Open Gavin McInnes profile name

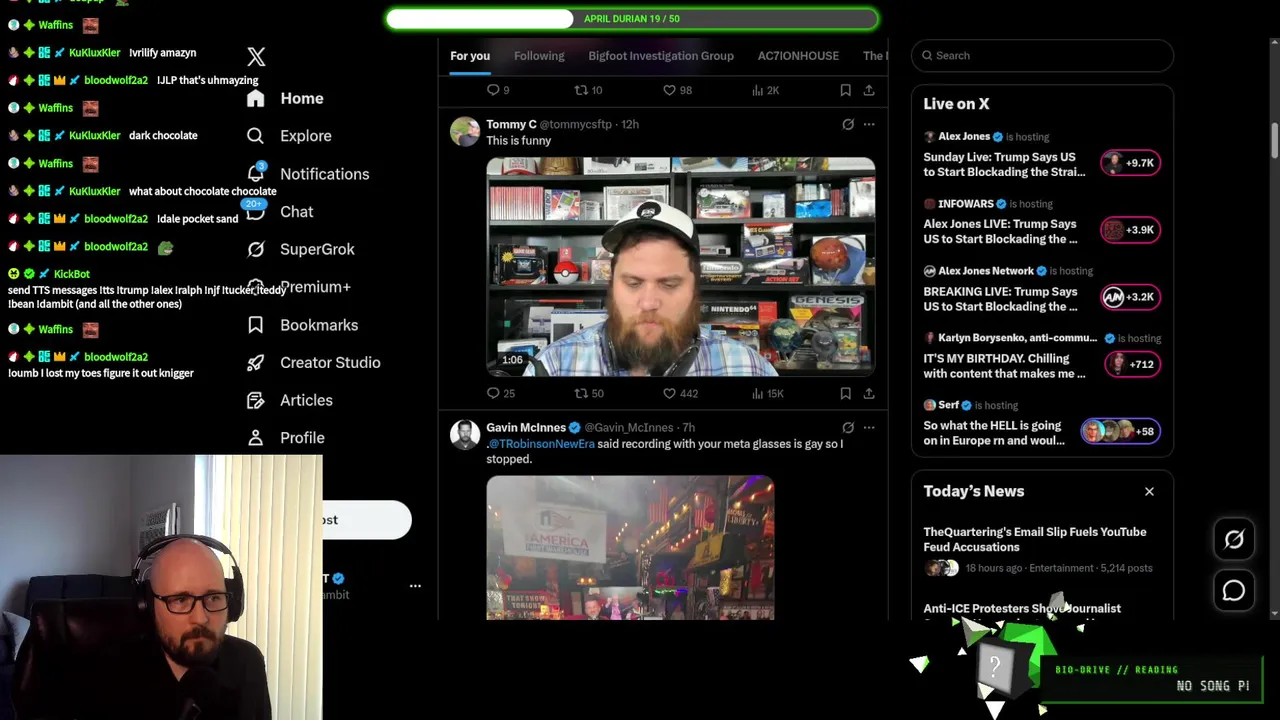coord(526,428)
